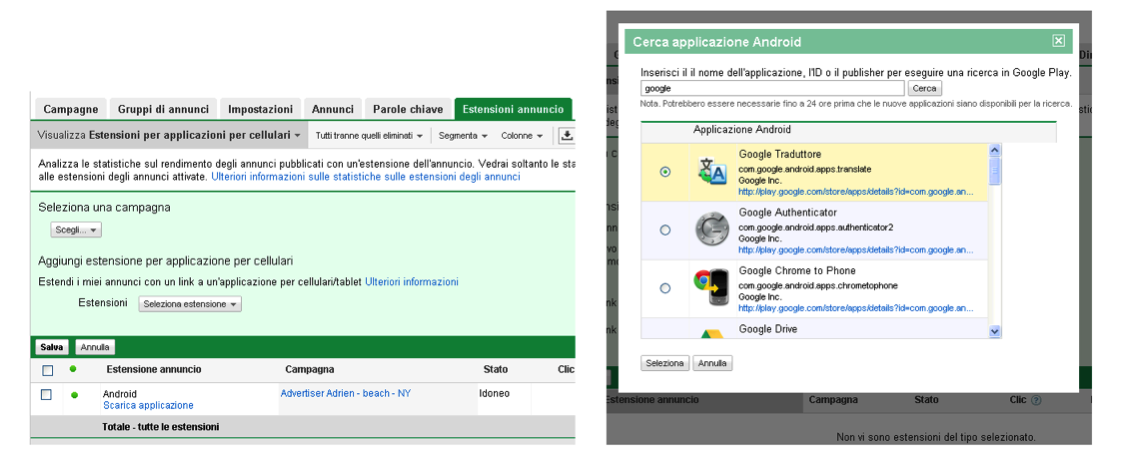Screen dimensions: 1121x457
Task: Click the Google Drive app icon
Action: coord(711,333)
